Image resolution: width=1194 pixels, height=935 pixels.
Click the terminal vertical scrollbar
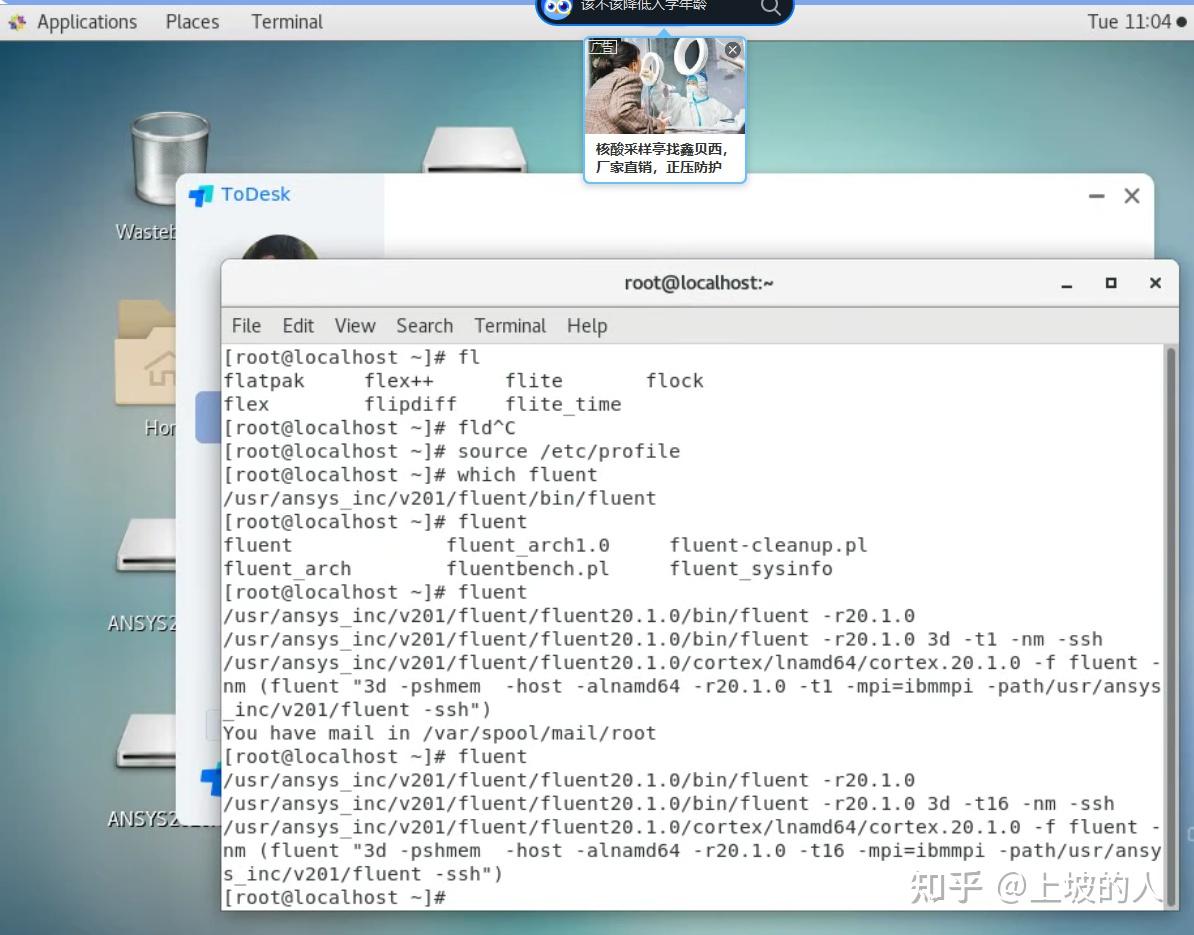point(1170,627)
